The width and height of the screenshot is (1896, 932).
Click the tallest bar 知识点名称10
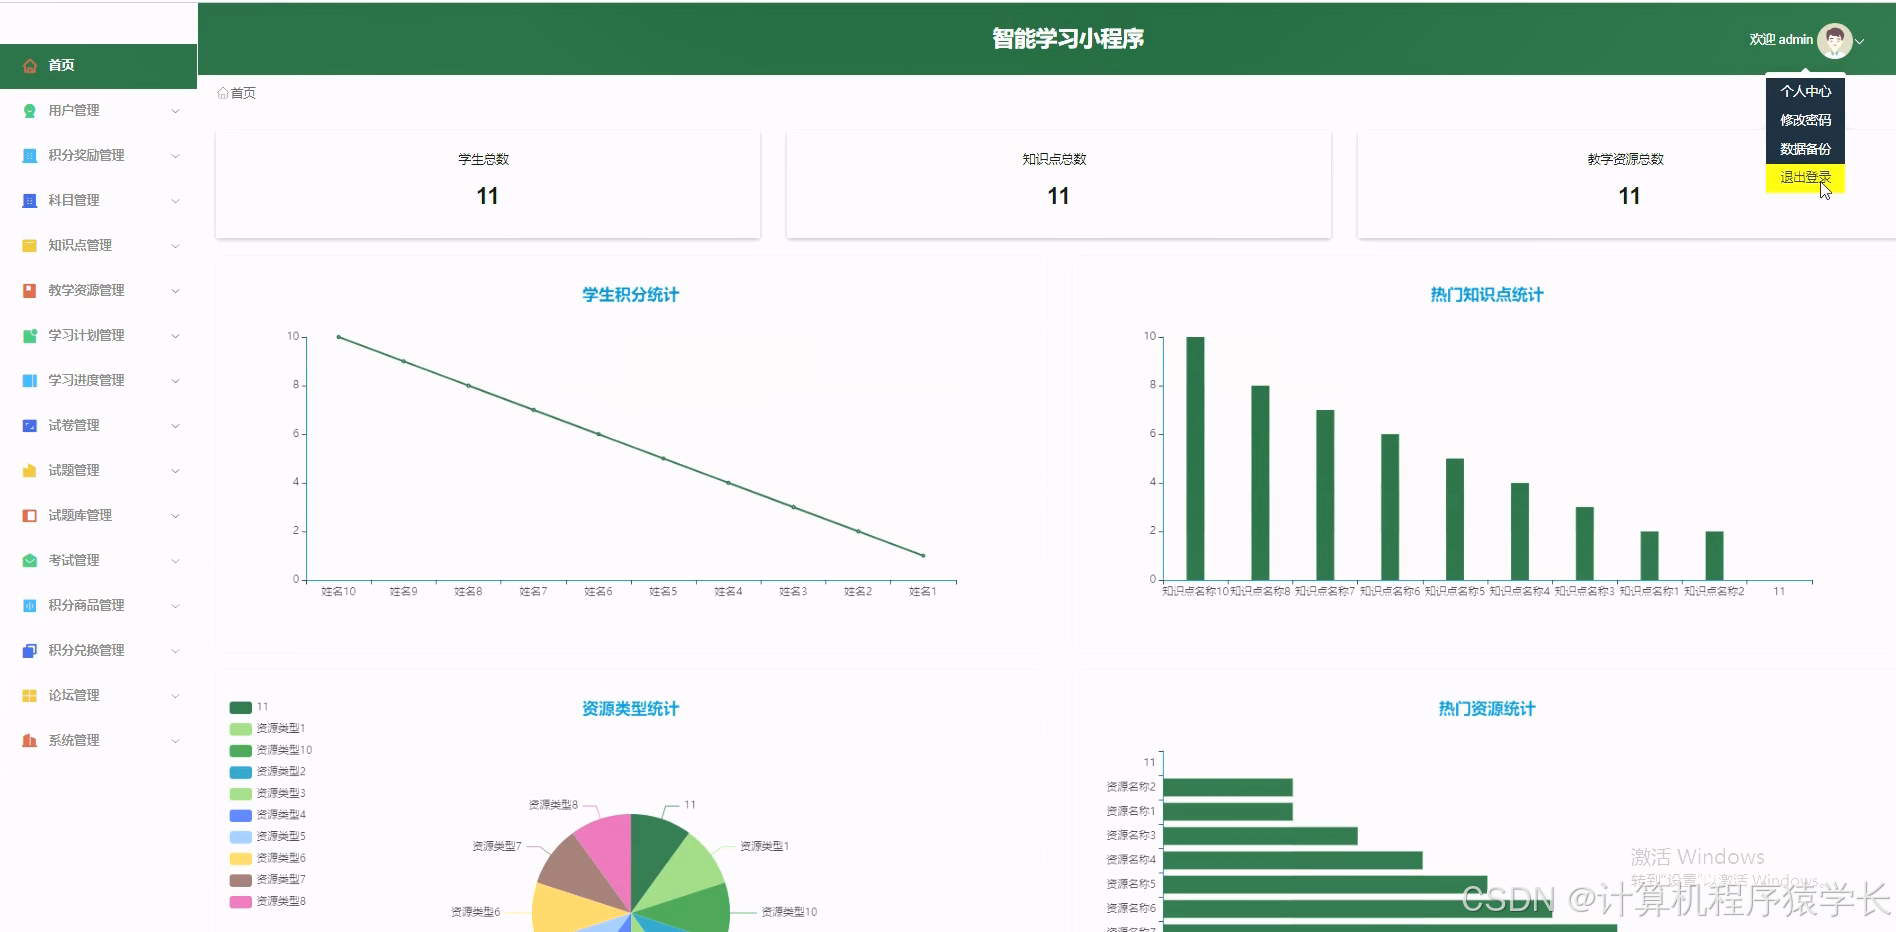click(x=1195, y=458)
